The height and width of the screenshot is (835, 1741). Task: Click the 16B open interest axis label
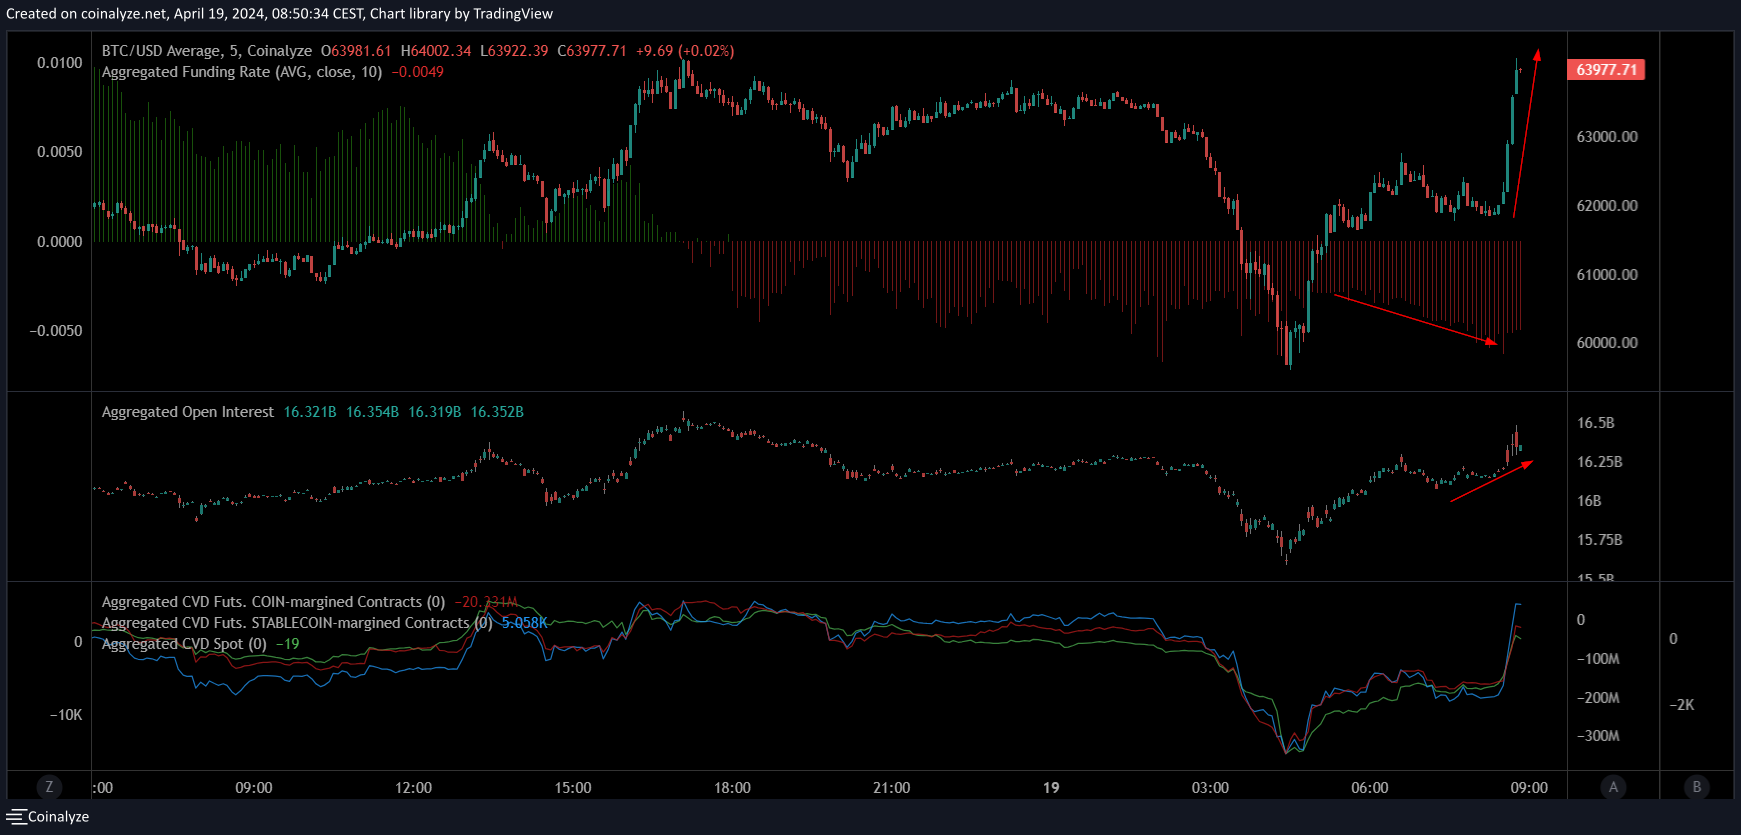pos(1589,501)
